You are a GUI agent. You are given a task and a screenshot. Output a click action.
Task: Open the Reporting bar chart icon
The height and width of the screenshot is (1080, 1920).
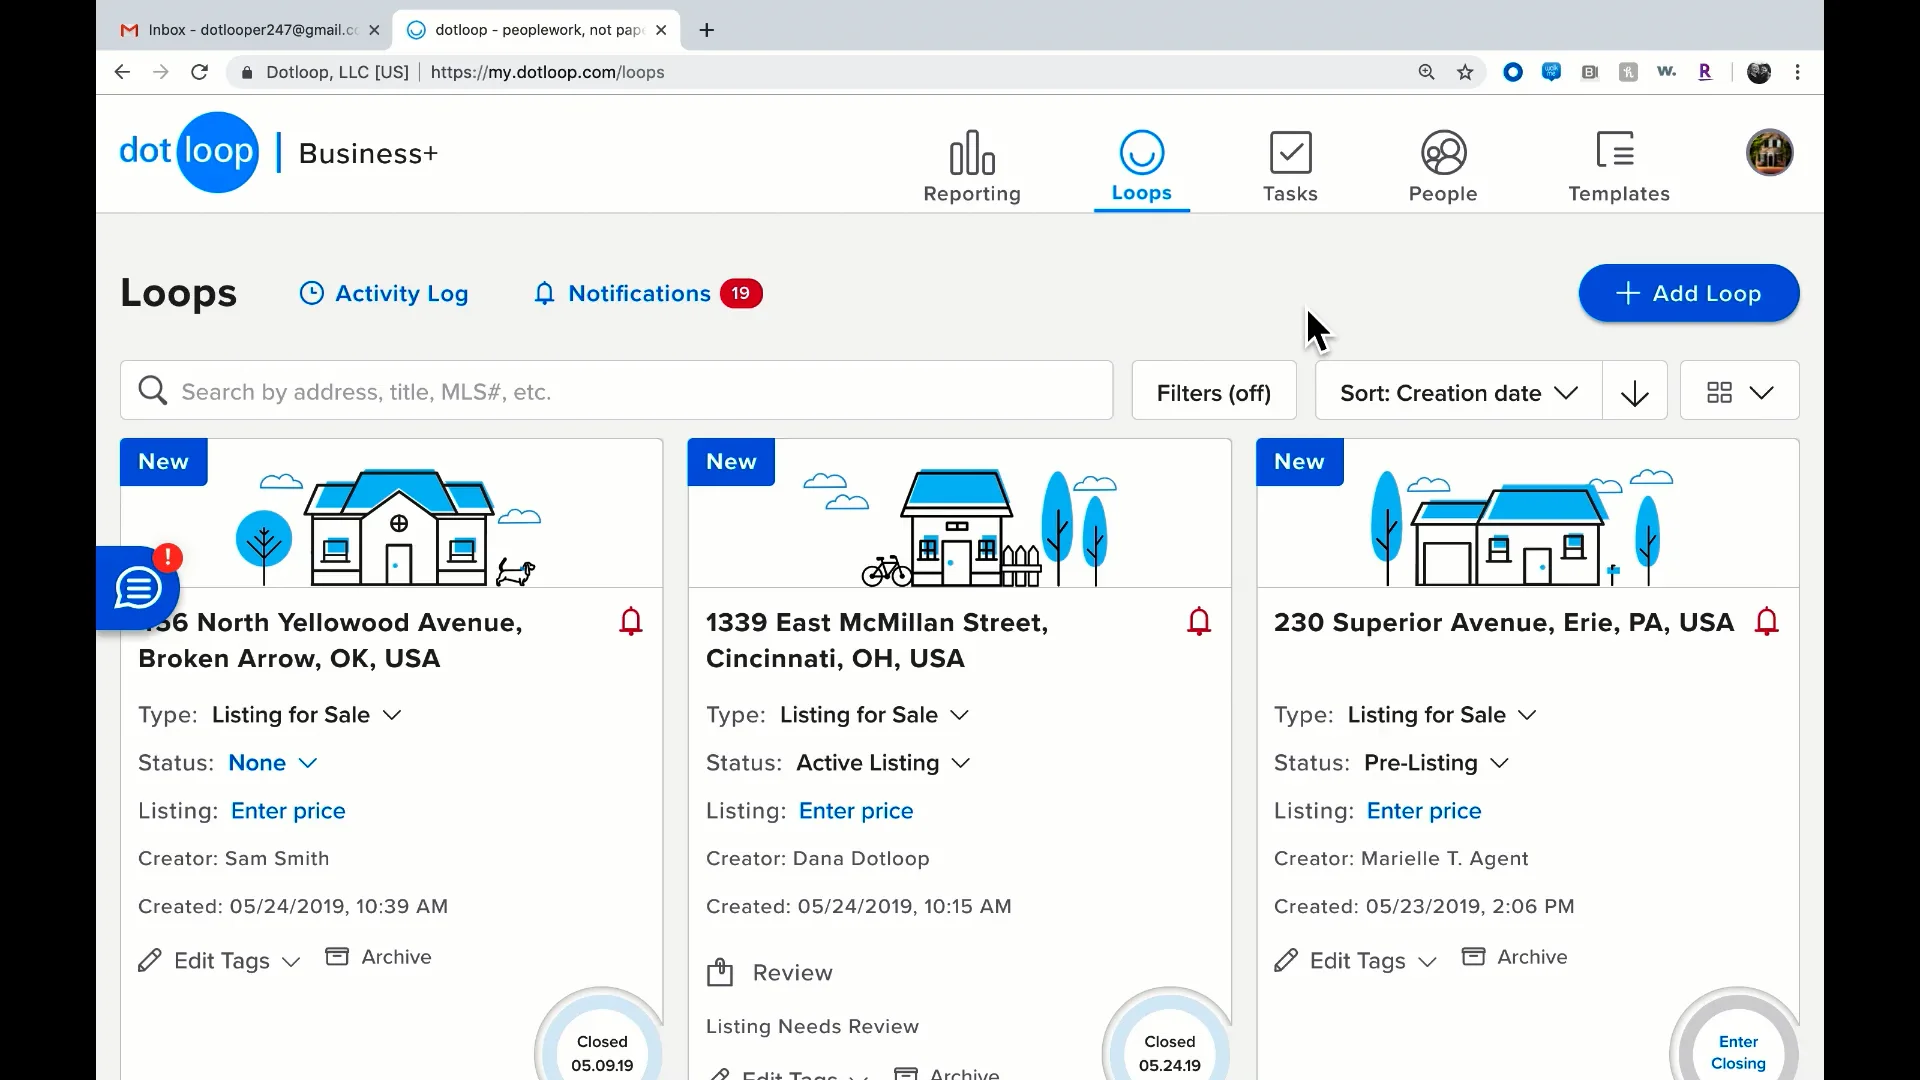click(971, 154)
